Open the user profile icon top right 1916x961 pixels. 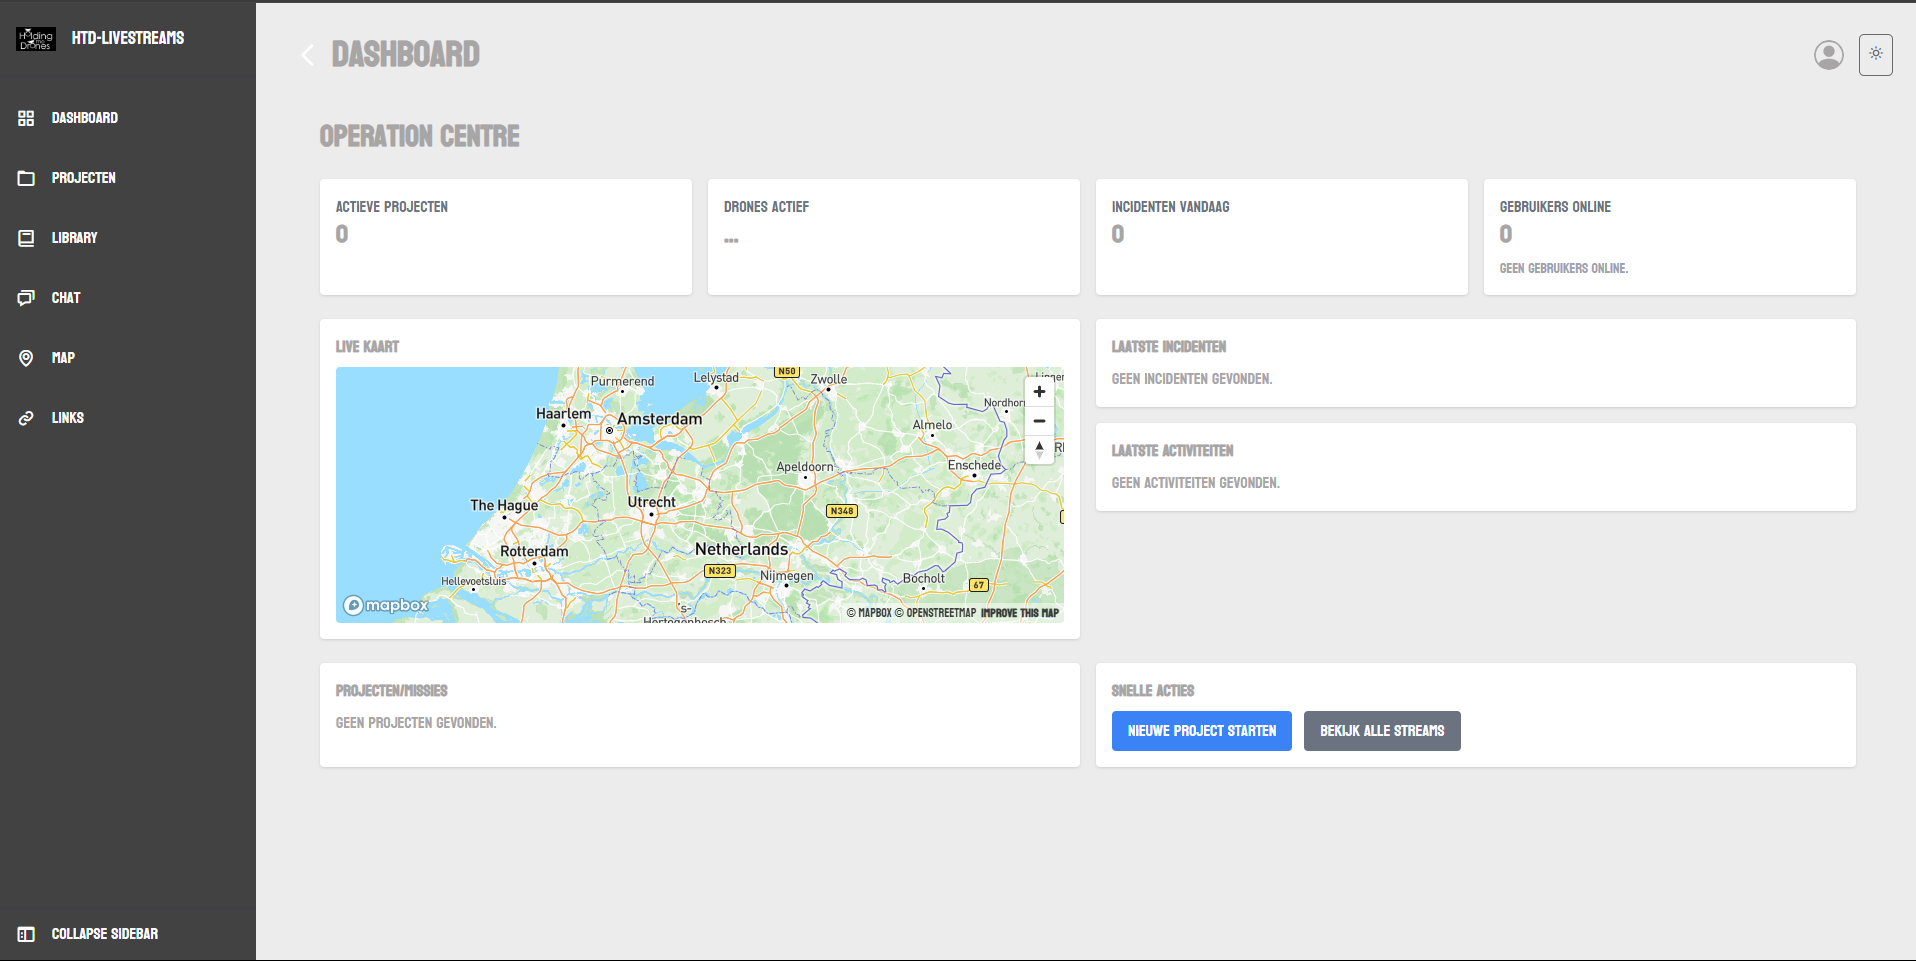click(x=1828, y=55)
